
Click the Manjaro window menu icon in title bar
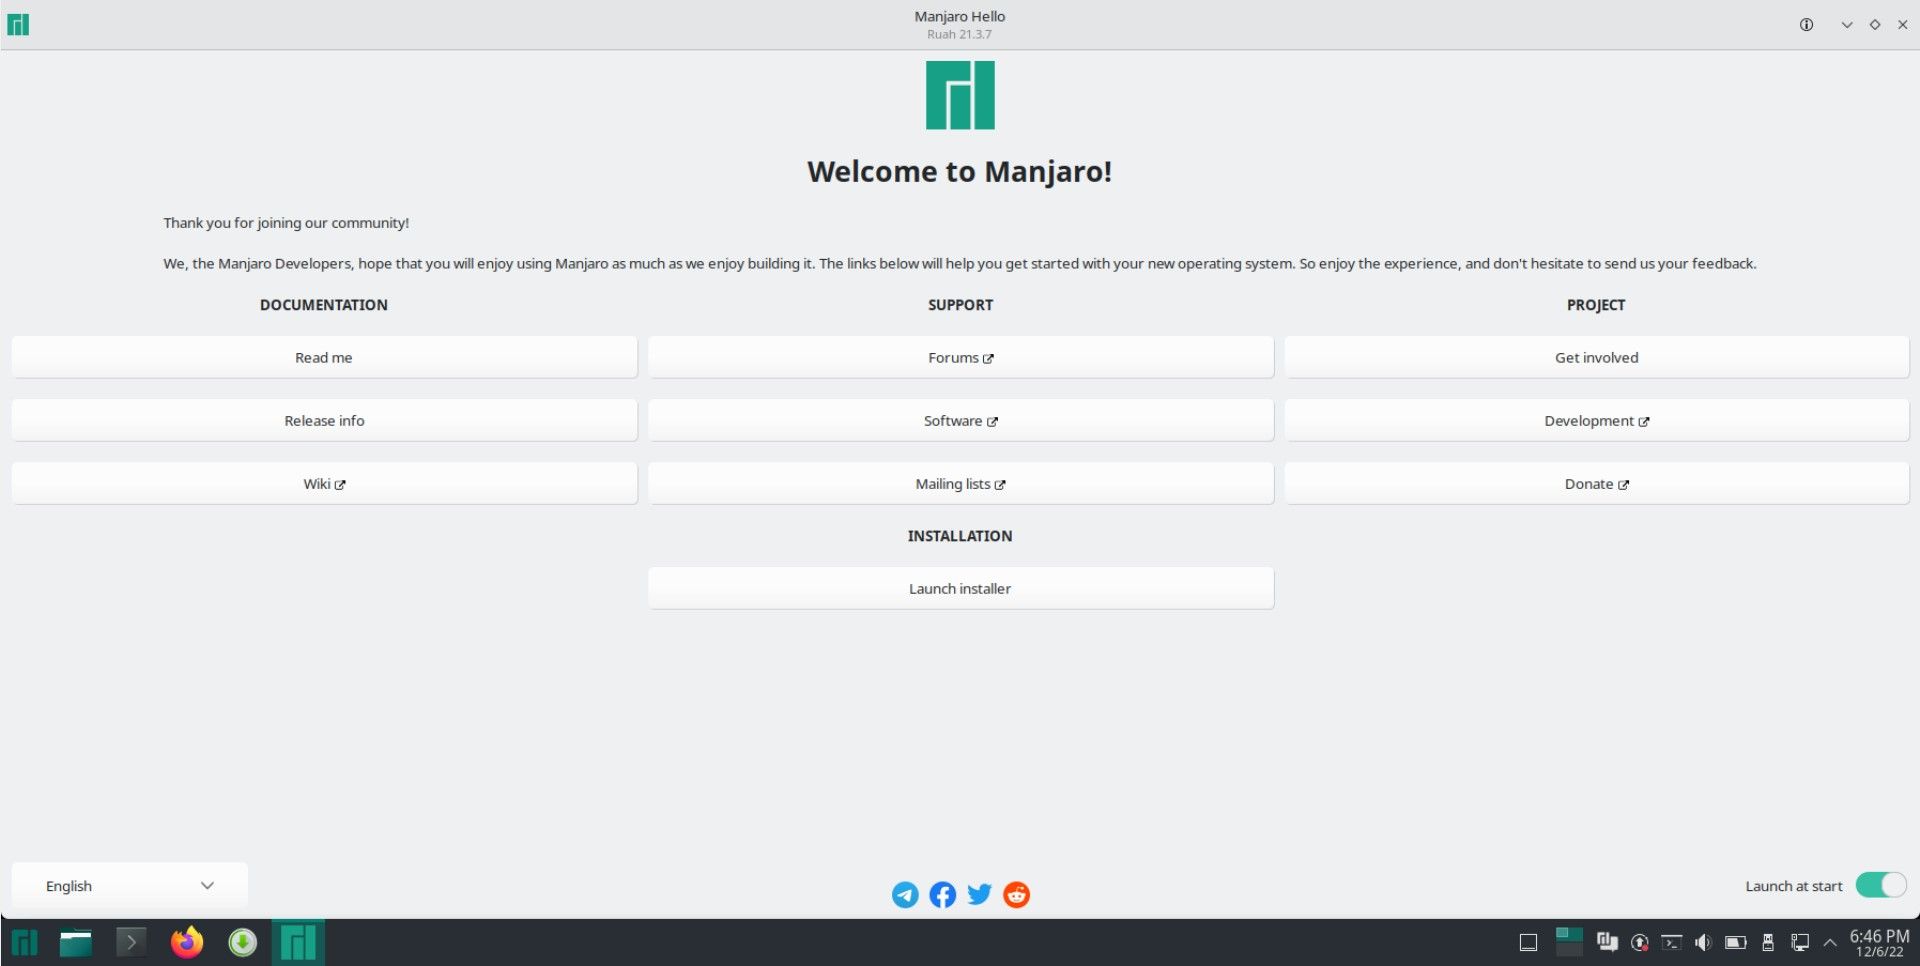pyautogui.click(x=18, y=25)
